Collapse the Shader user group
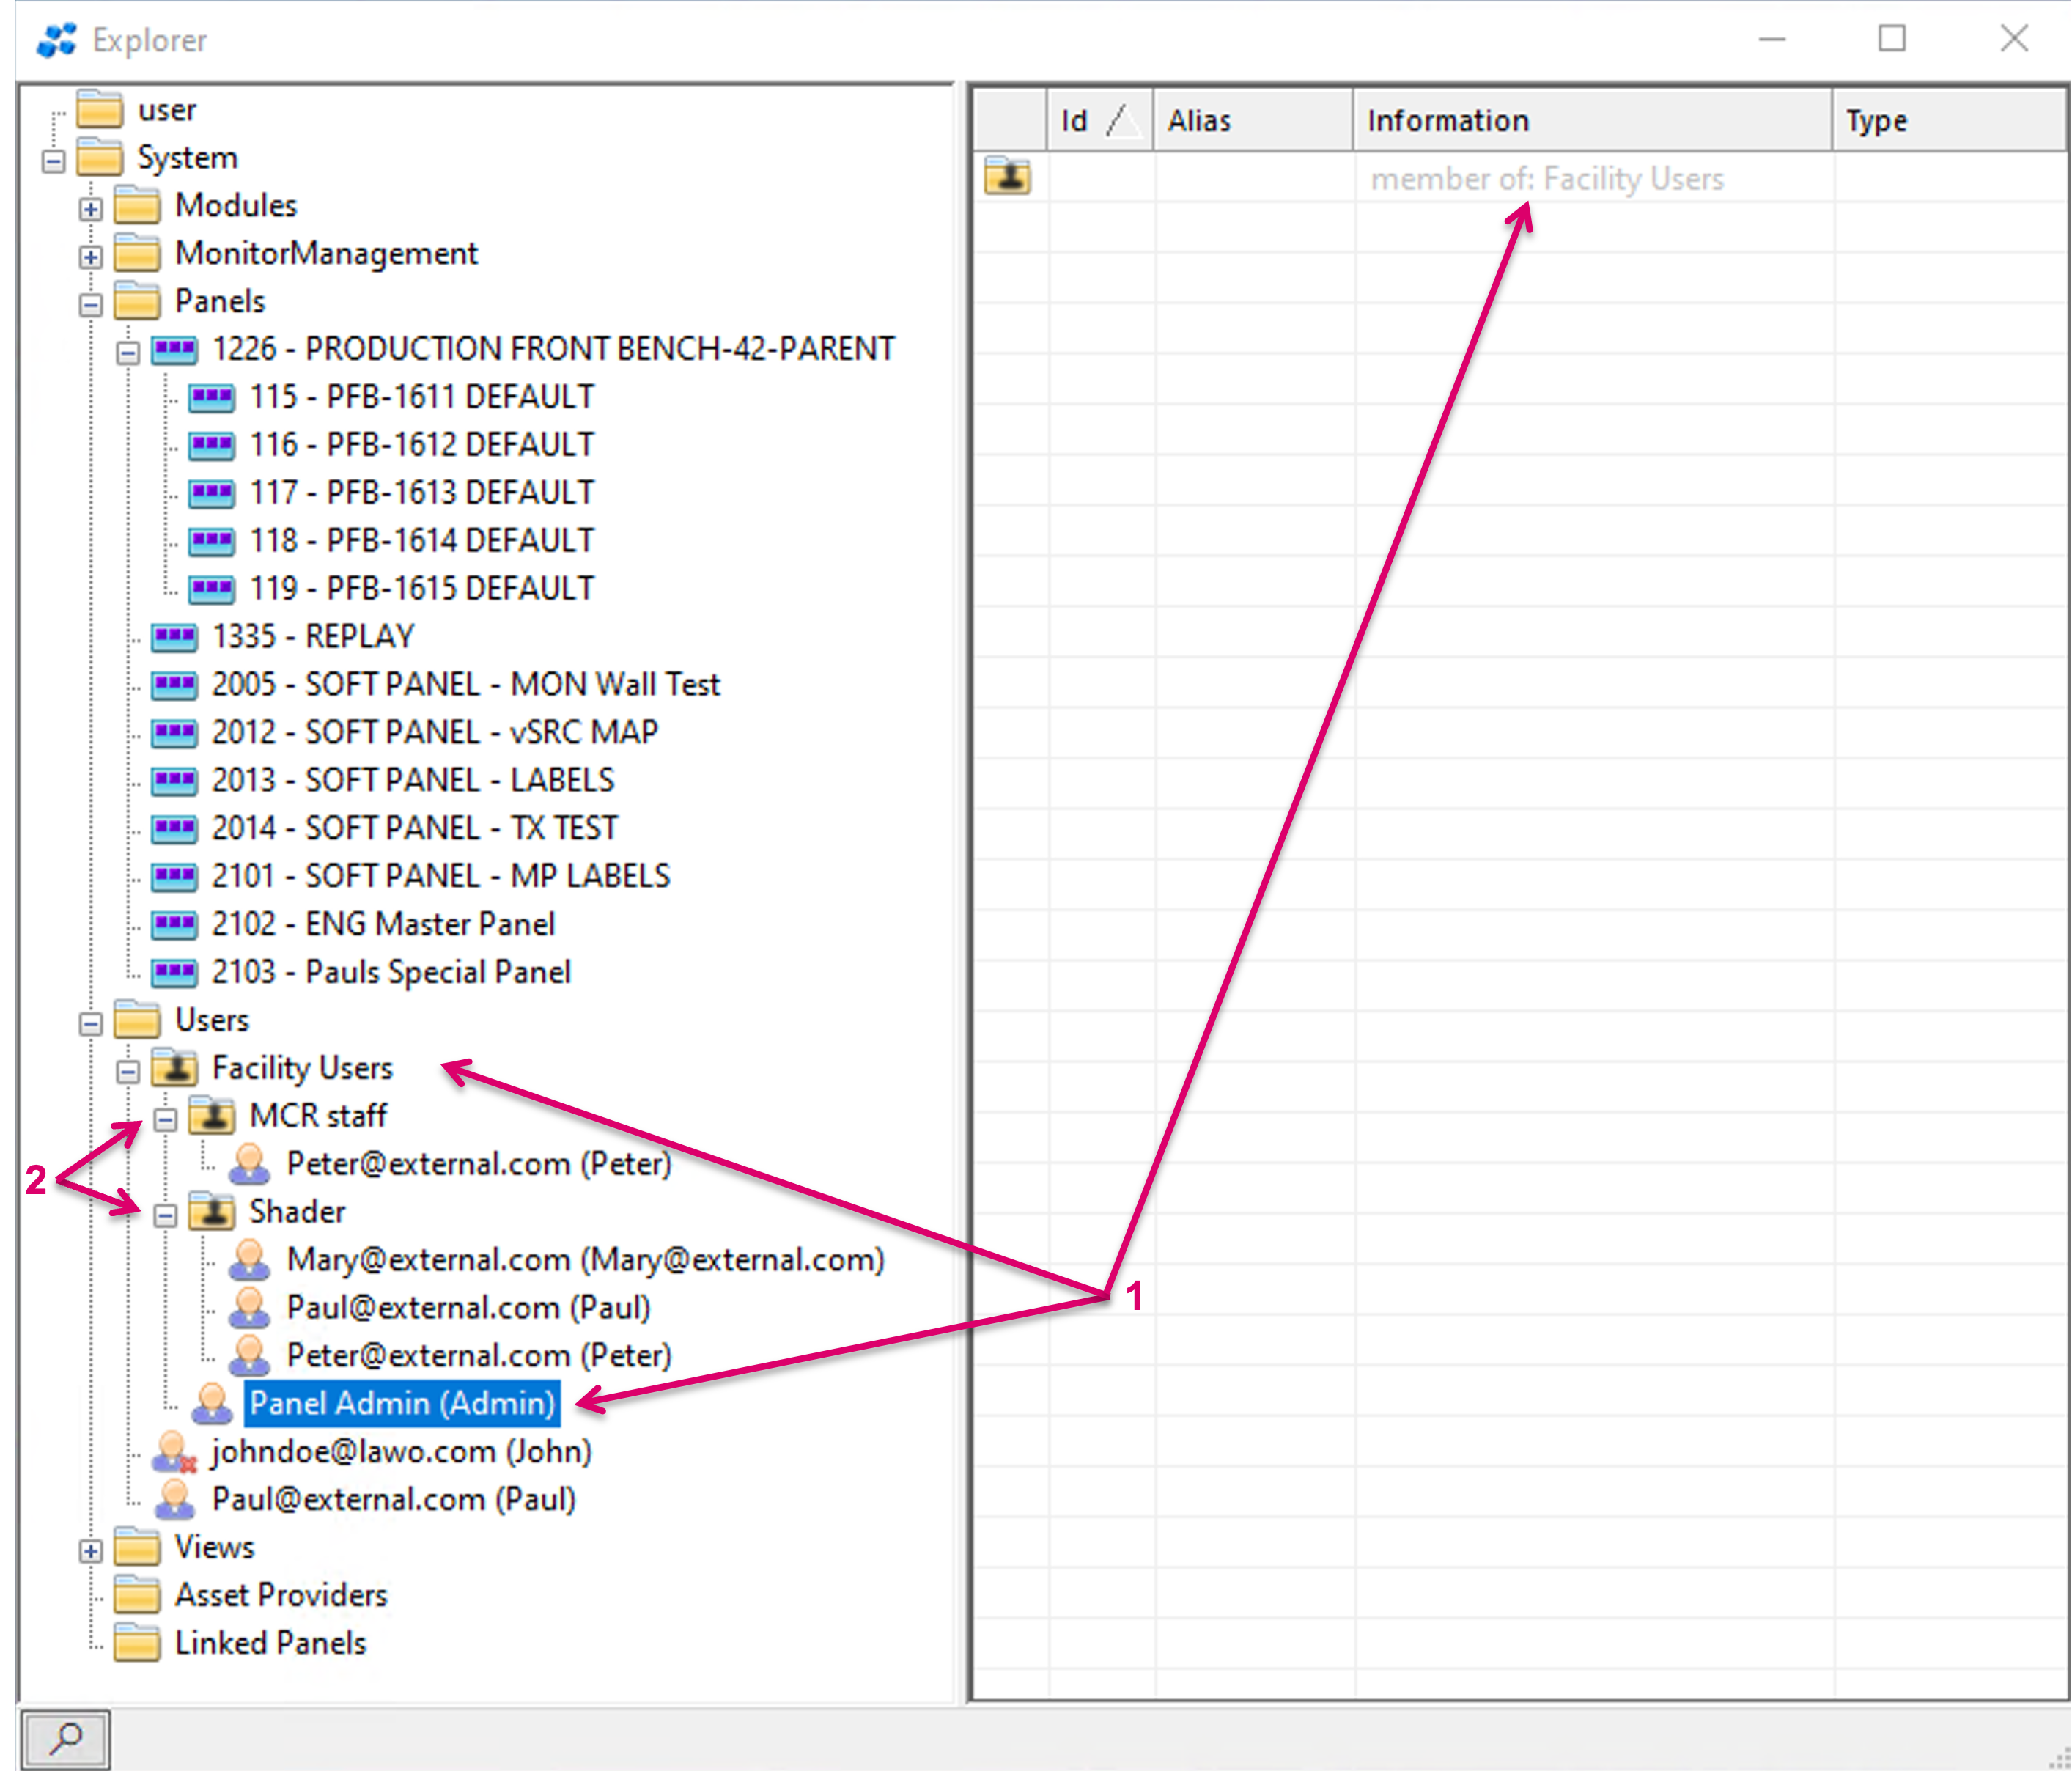2072x1774 pixels. point(165,1215)
